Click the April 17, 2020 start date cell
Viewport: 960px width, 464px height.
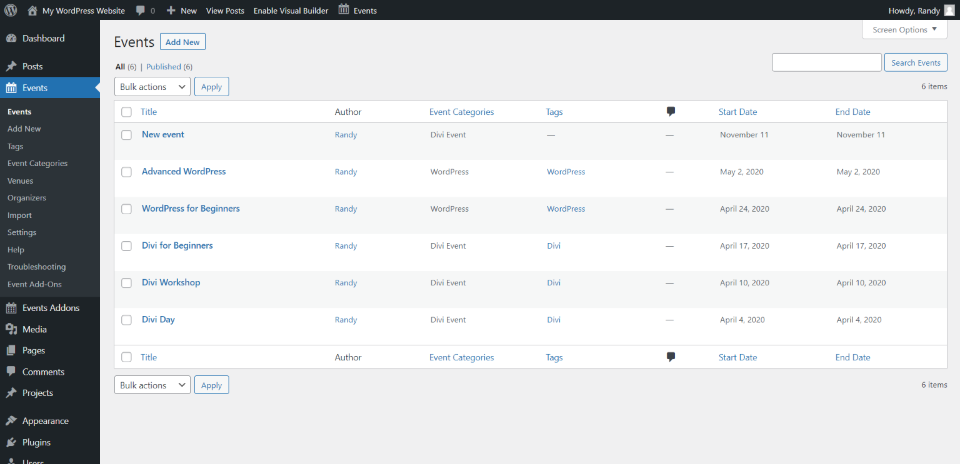click(744, 246)
